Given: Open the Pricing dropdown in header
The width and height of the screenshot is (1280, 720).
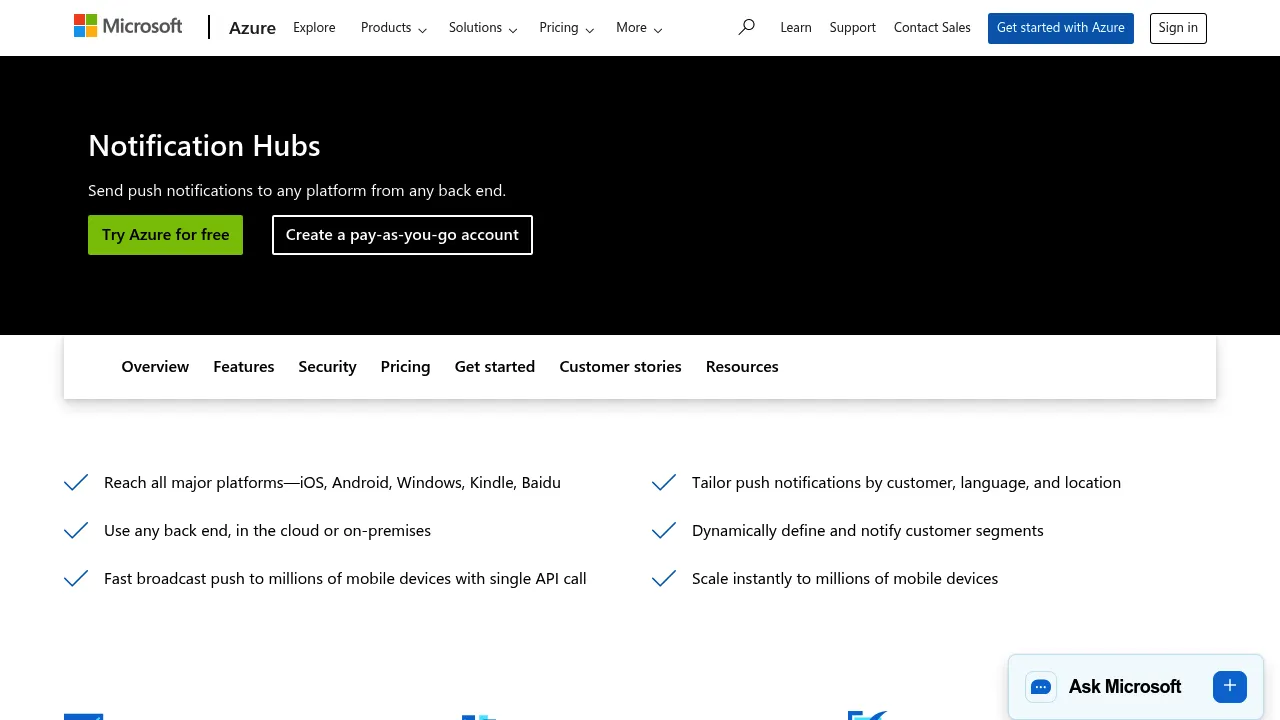Looking at the screenshot, I should point(566,28).
